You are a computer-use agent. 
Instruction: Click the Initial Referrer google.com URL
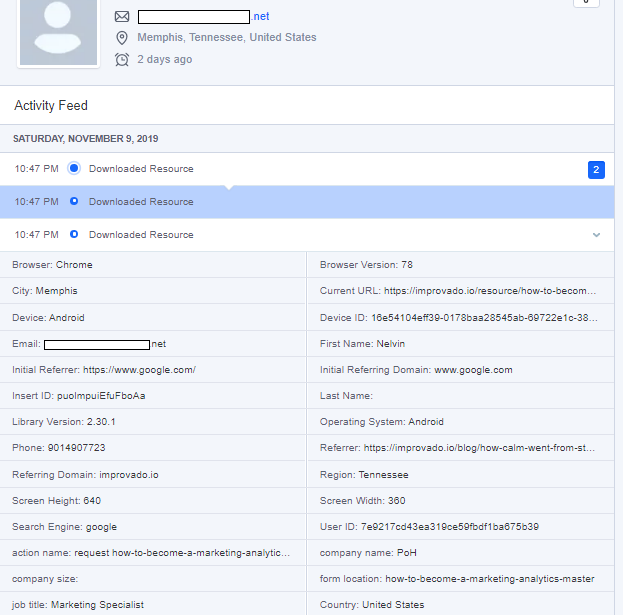(x=139, y=369)
